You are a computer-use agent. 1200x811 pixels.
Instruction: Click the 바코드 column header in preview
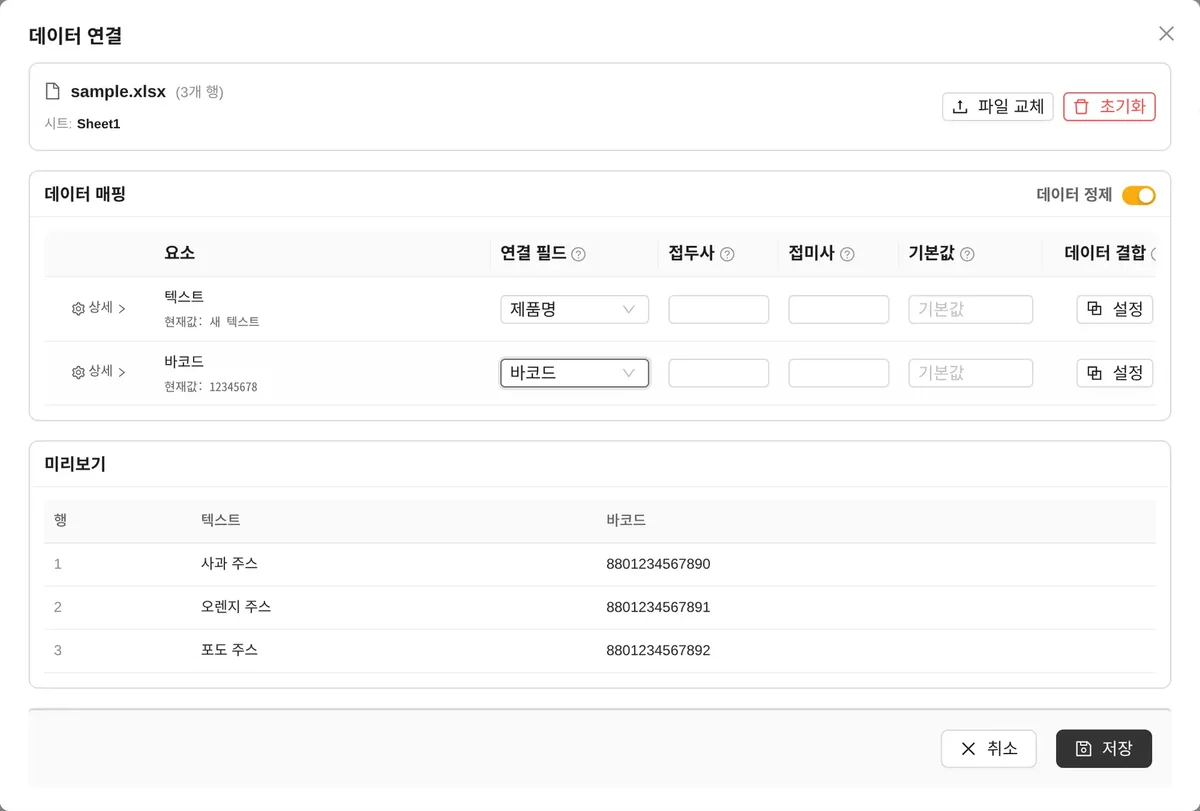pos(626,521)
